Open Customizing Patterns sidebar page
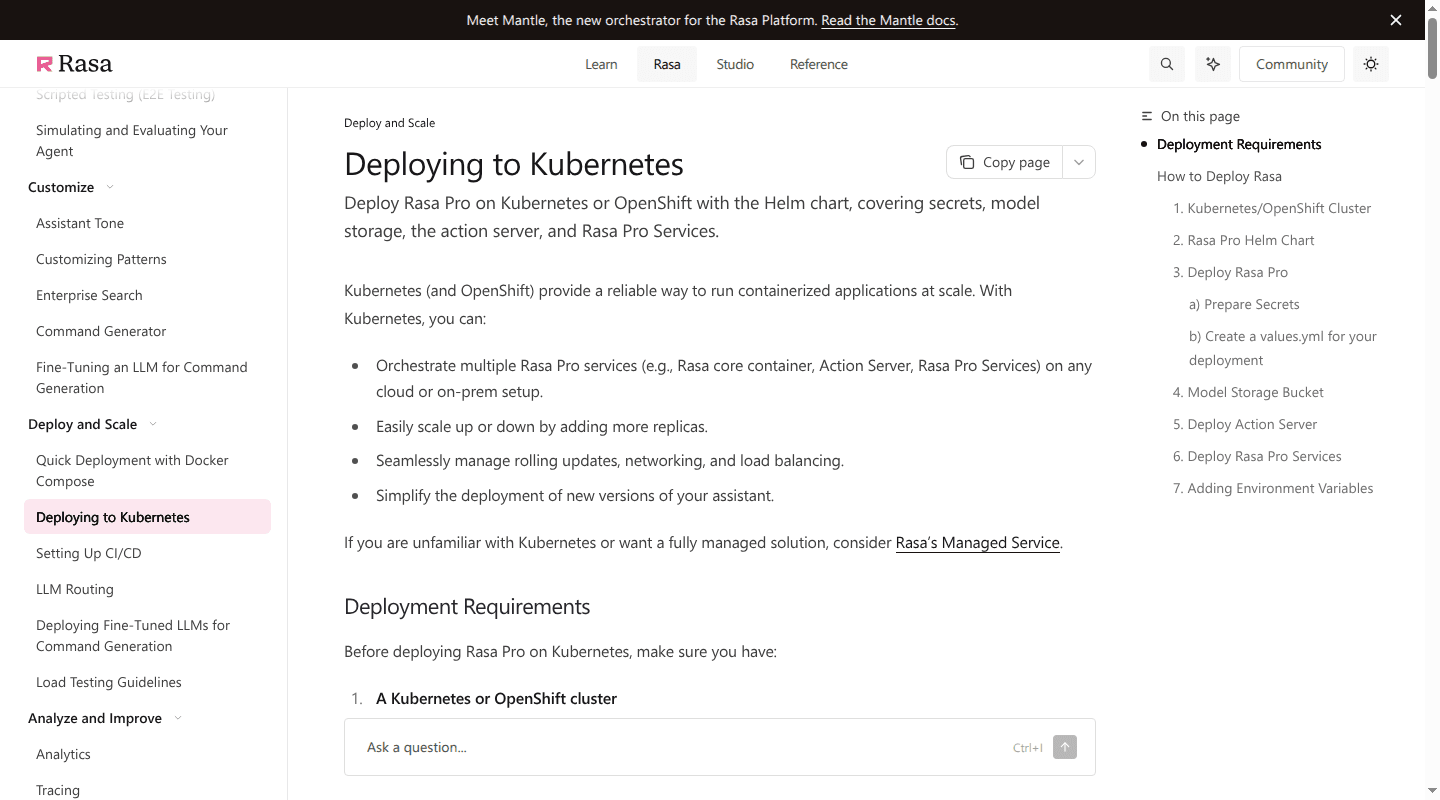The height and width of the screenshot is (800, 1440). (147, 259)
